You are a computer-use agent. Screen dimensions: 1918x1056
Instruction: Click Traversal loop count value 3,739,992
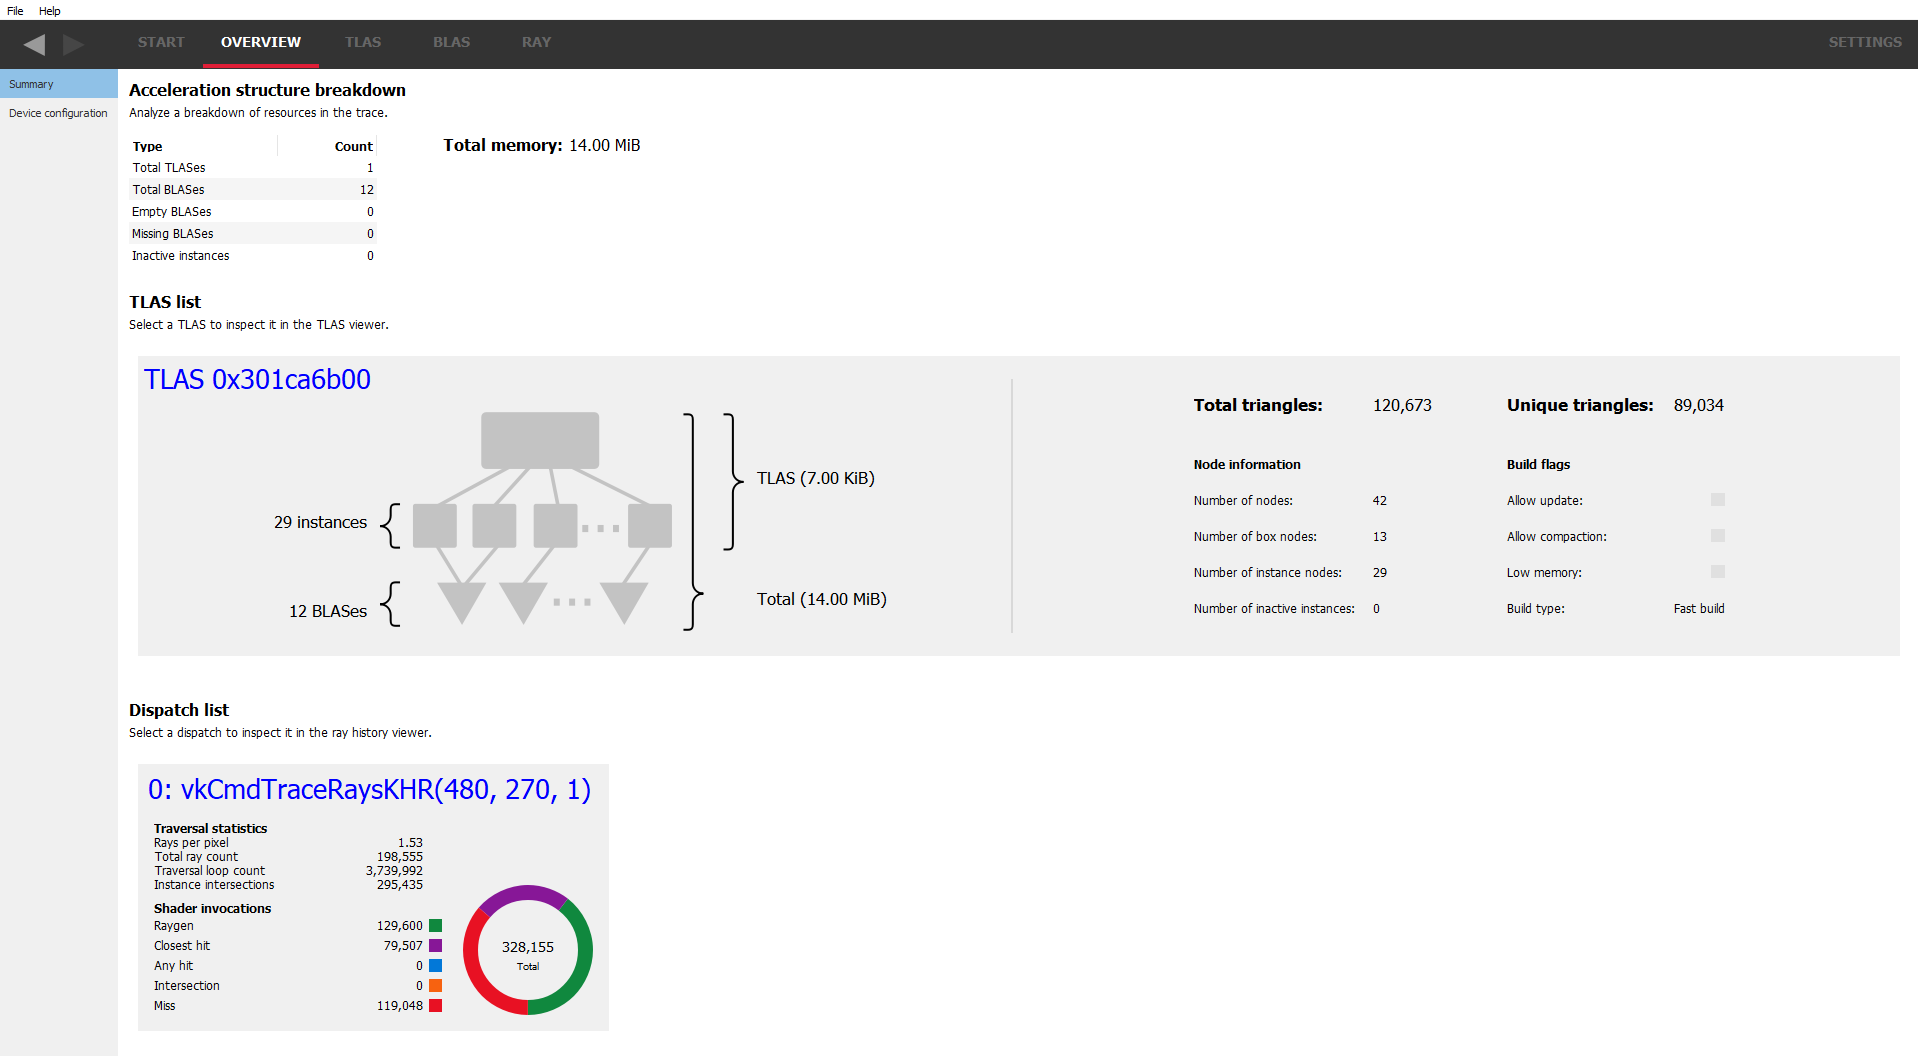[394, 871]
